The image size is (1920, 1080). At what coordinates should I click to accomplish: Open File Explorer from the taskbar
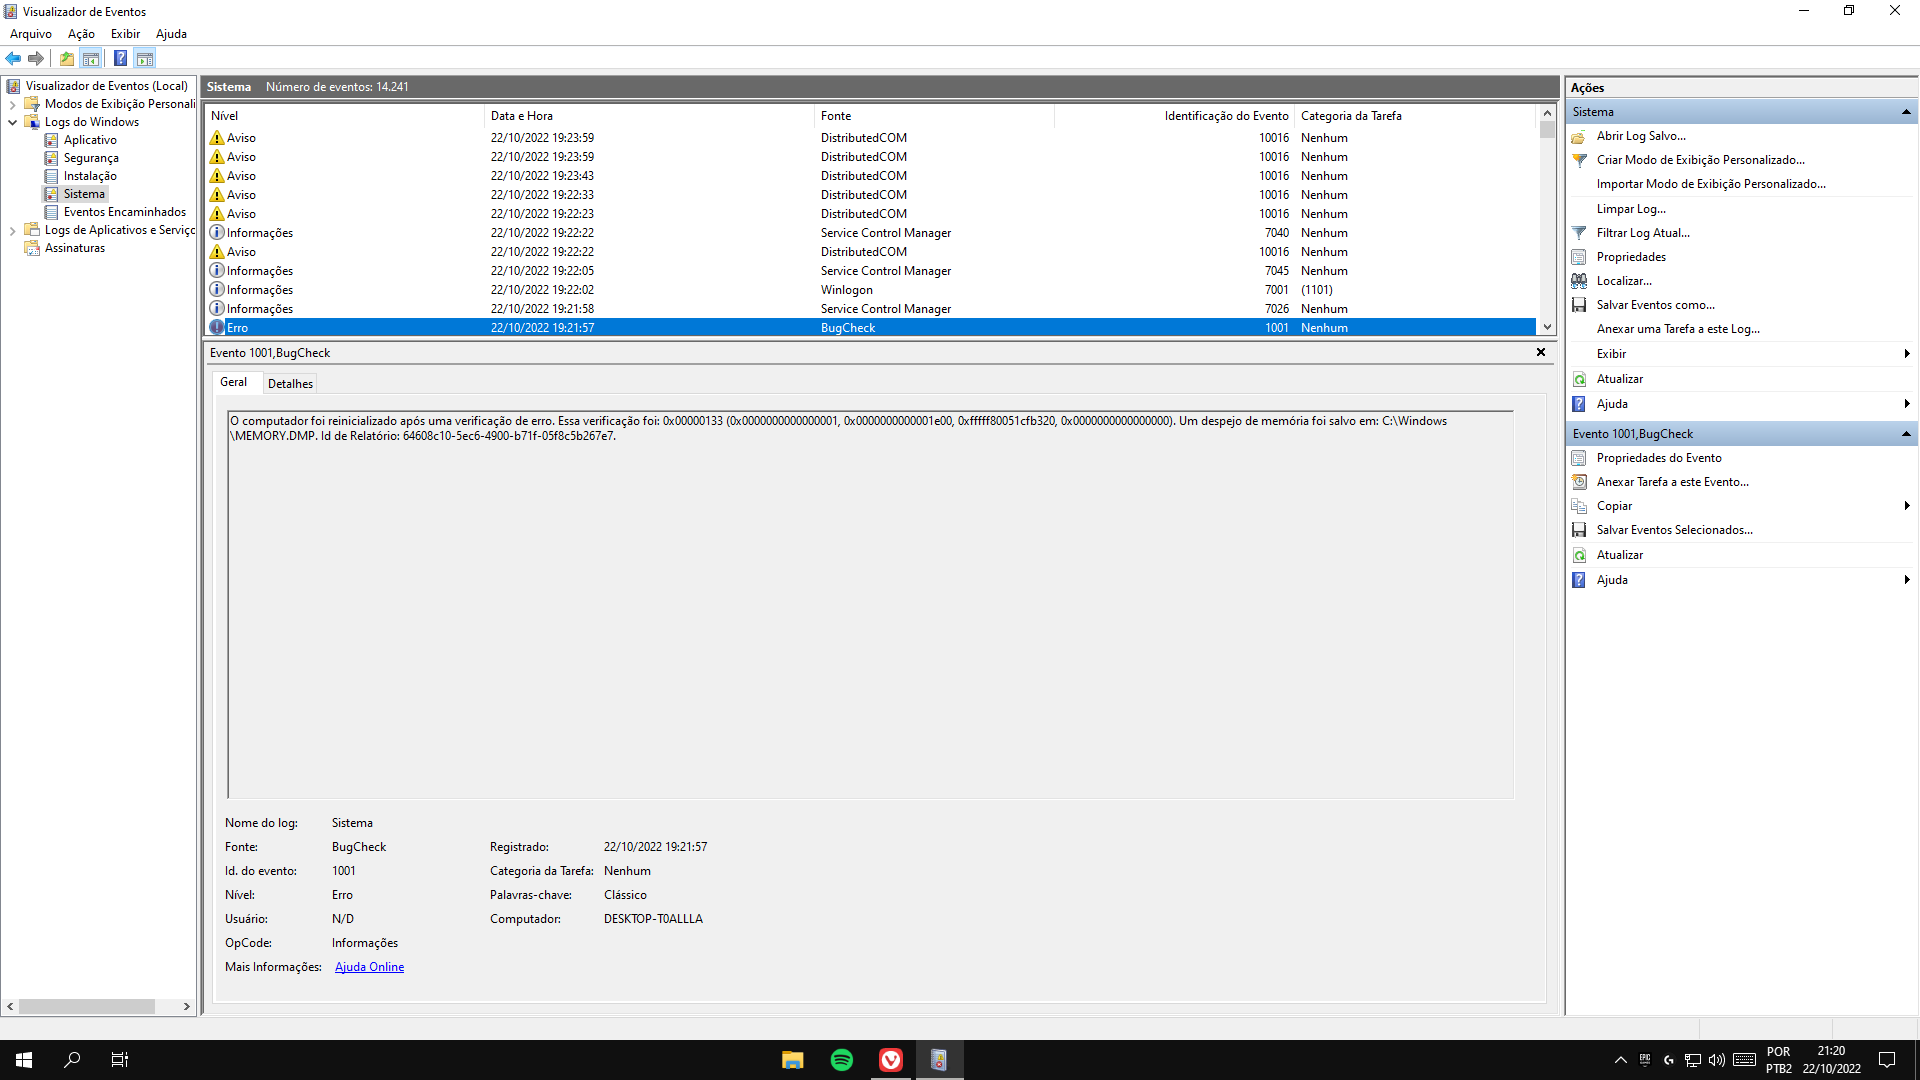pyautogui.click(x=793, y=1060)
